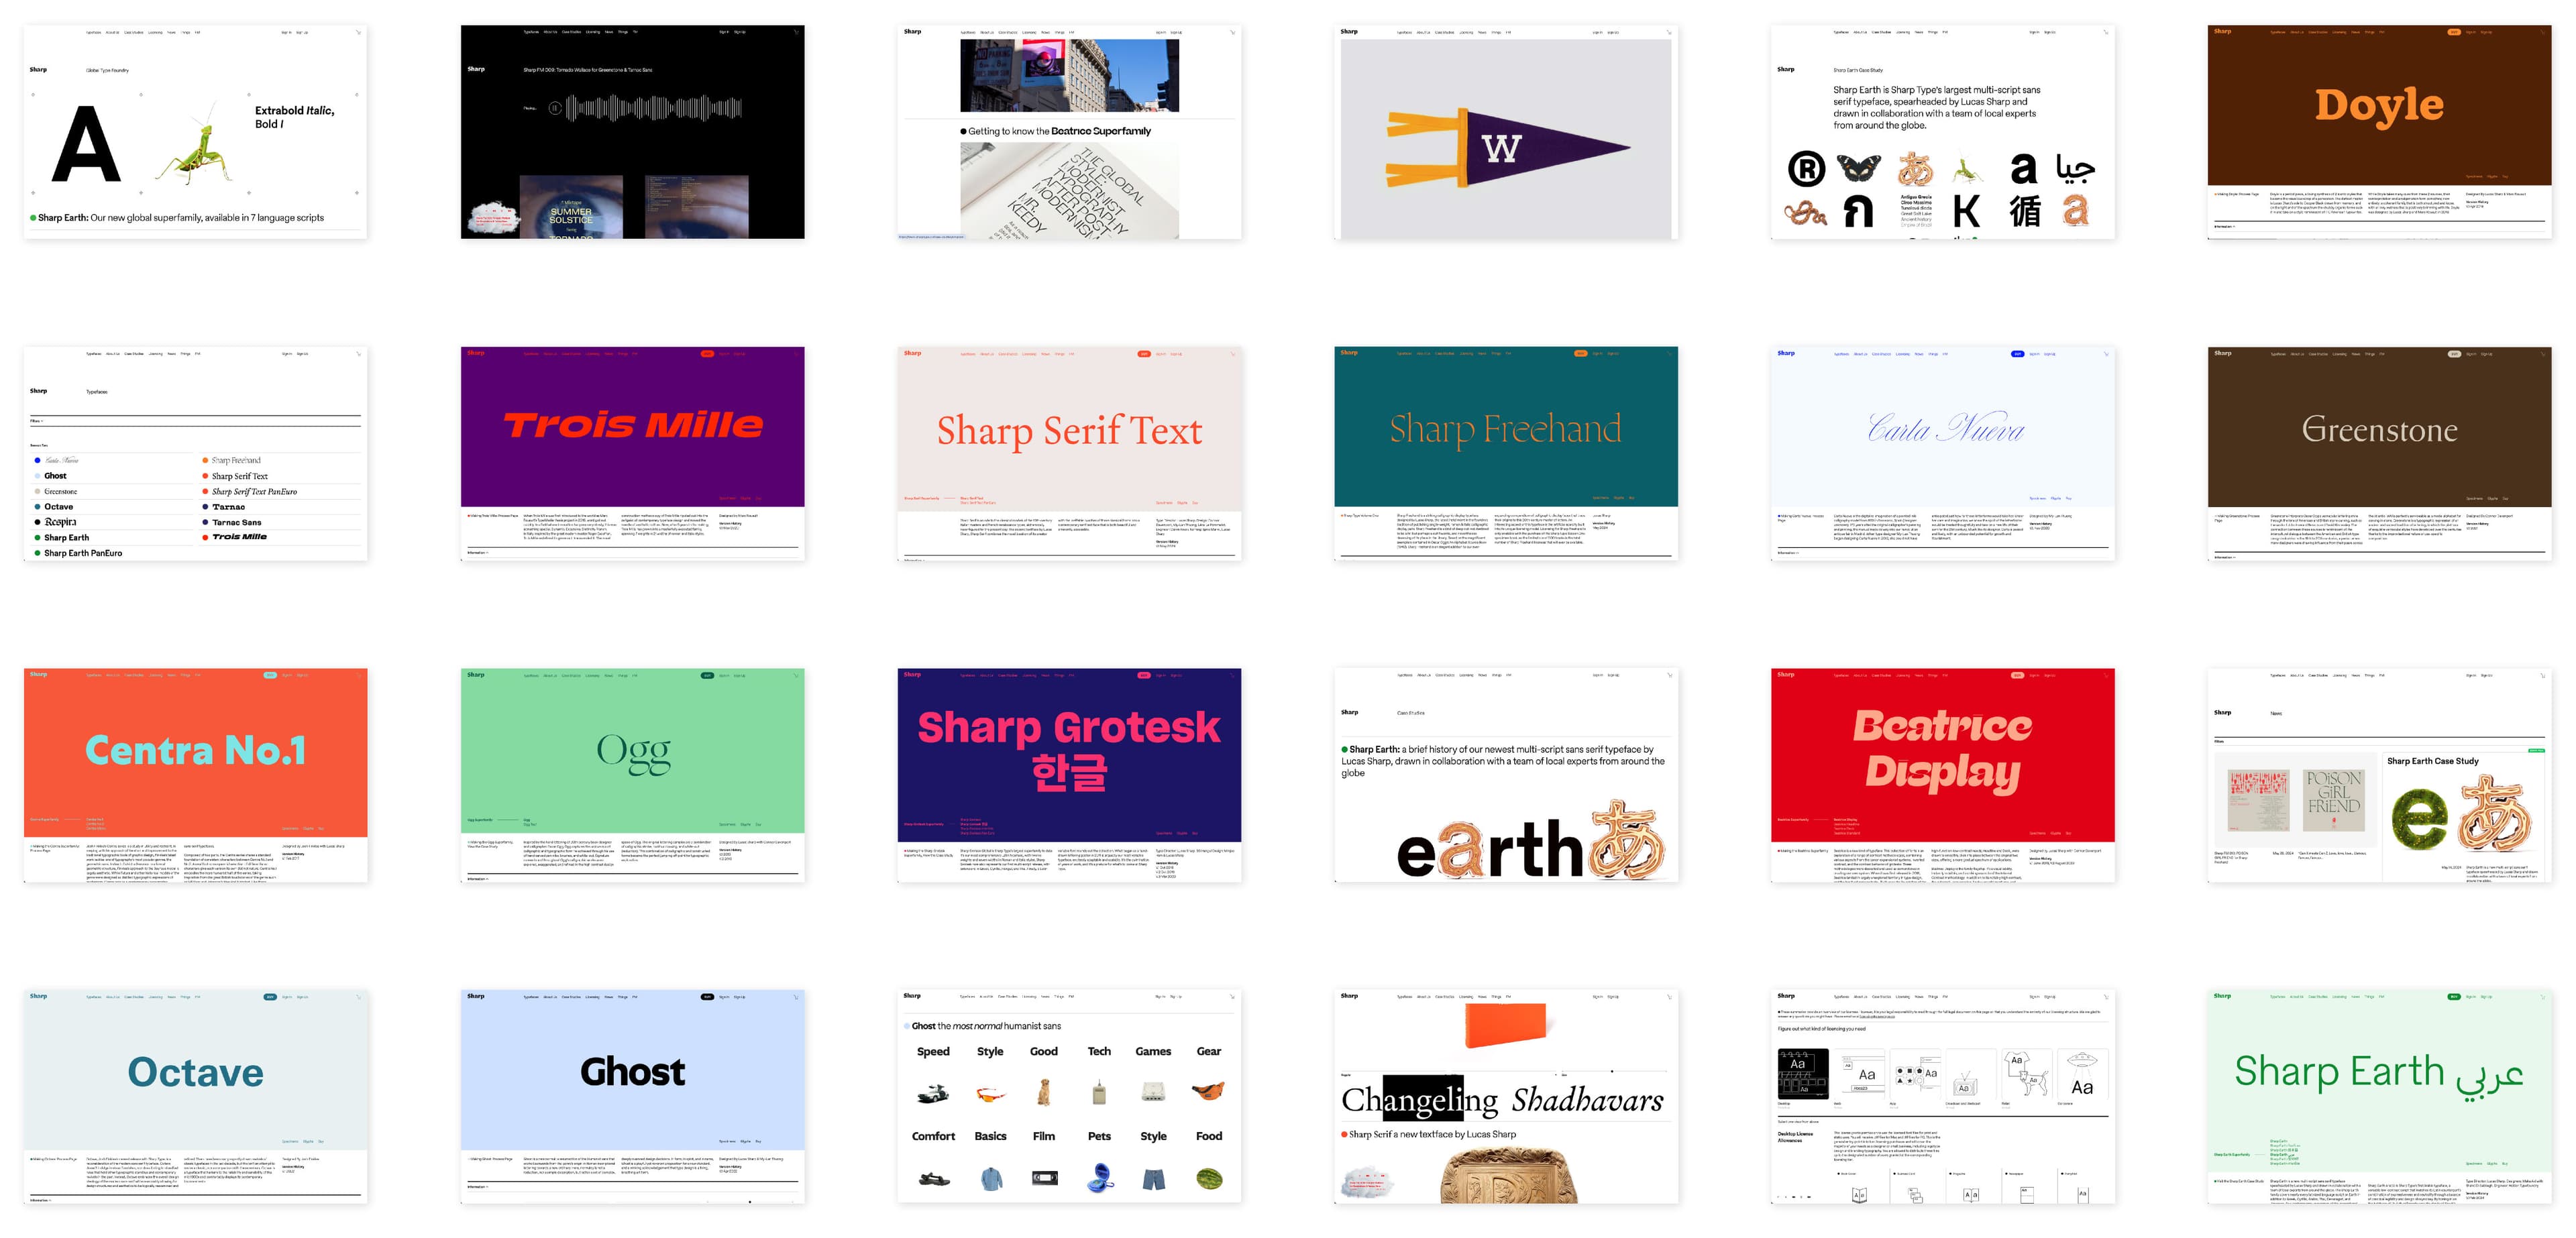Screen dimensions: 2576x1238
Task: Click Sign In on the Global Type Foundry page
Action: click(x=286, y=32)
